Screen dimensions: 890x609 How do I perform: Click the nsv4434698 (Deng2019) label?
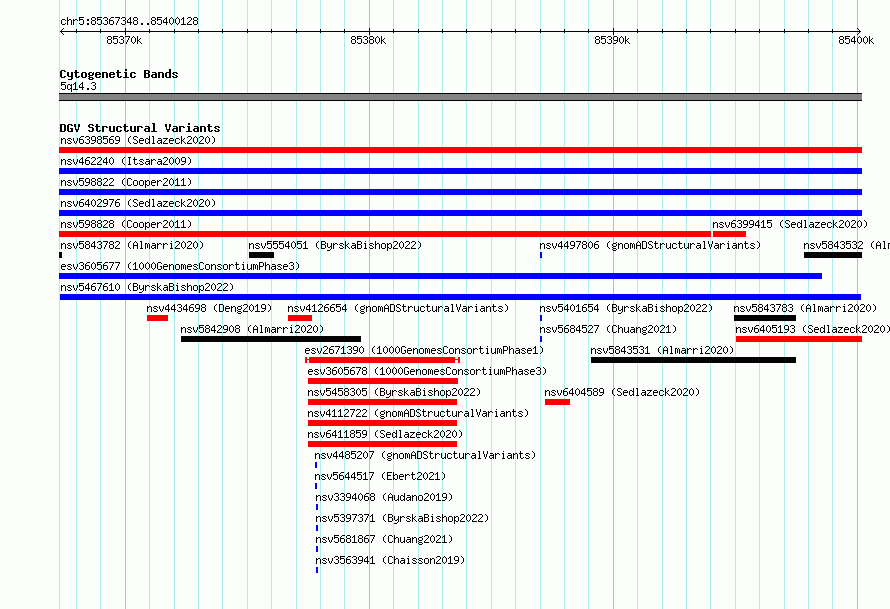point(209,308)
